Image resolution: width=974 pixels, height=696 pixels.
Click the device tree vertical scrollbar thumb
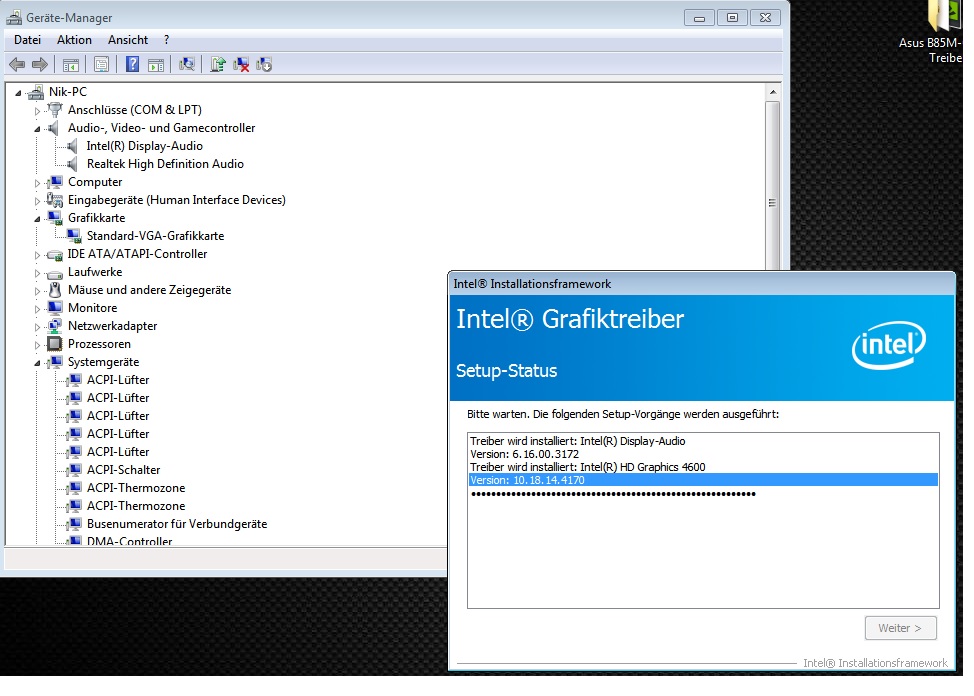click(773, 186)
